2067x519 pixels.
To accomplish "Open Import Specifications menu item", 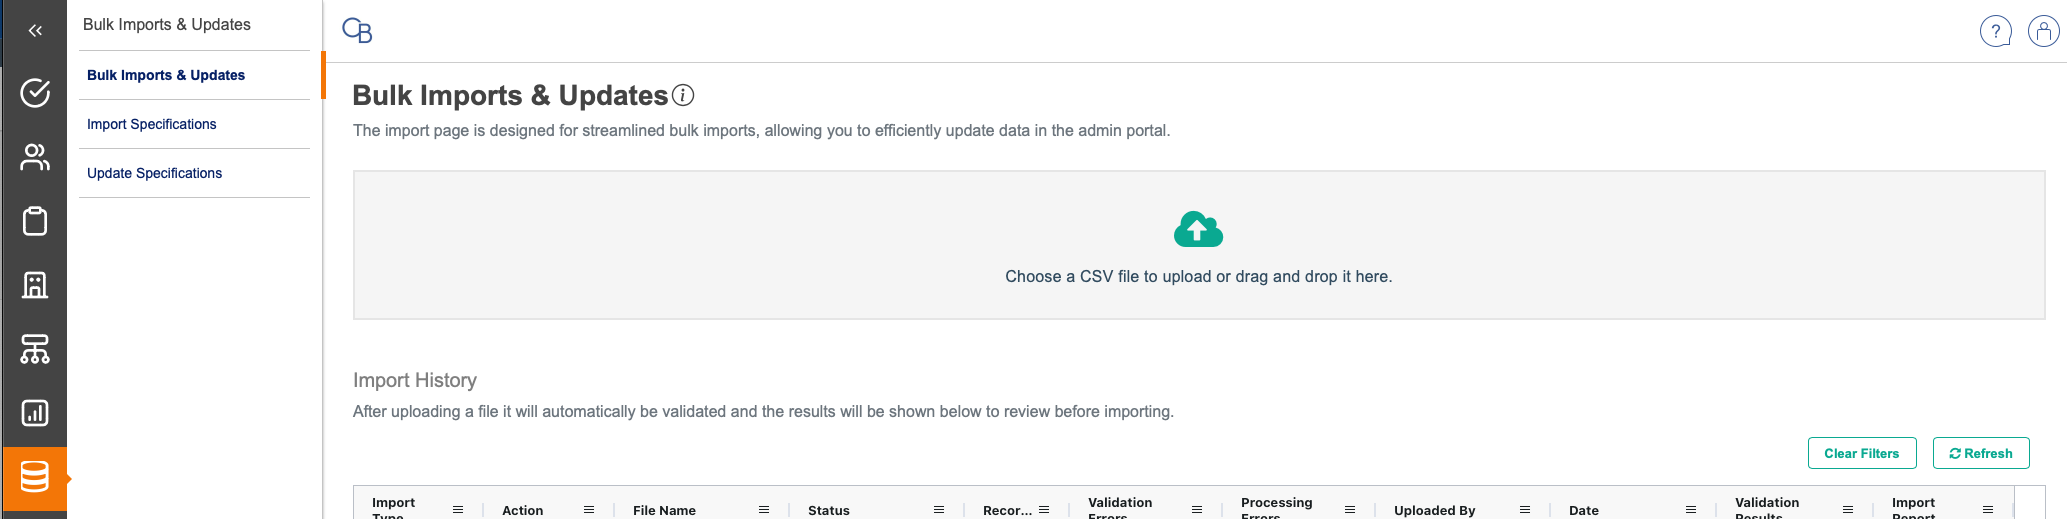I will click(x=152, y=124).
